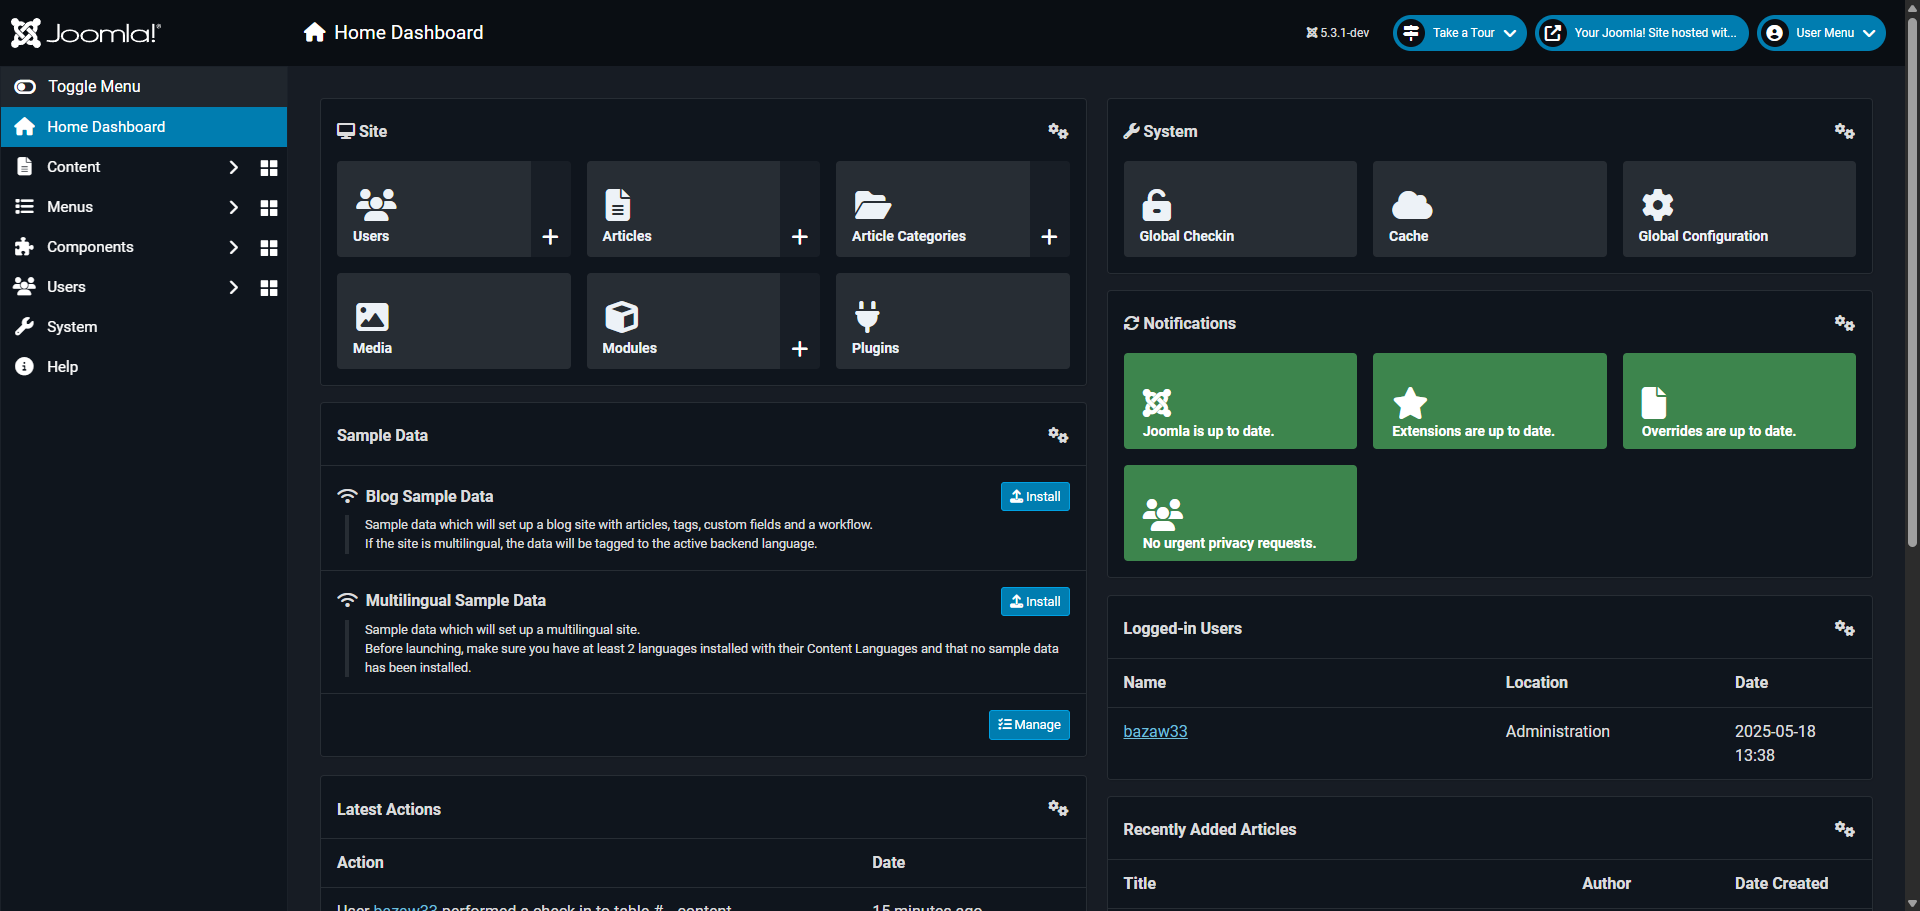1920x911 pixels.
Task: Click the plus button next to Articles
Action: [x=799, y=237]
